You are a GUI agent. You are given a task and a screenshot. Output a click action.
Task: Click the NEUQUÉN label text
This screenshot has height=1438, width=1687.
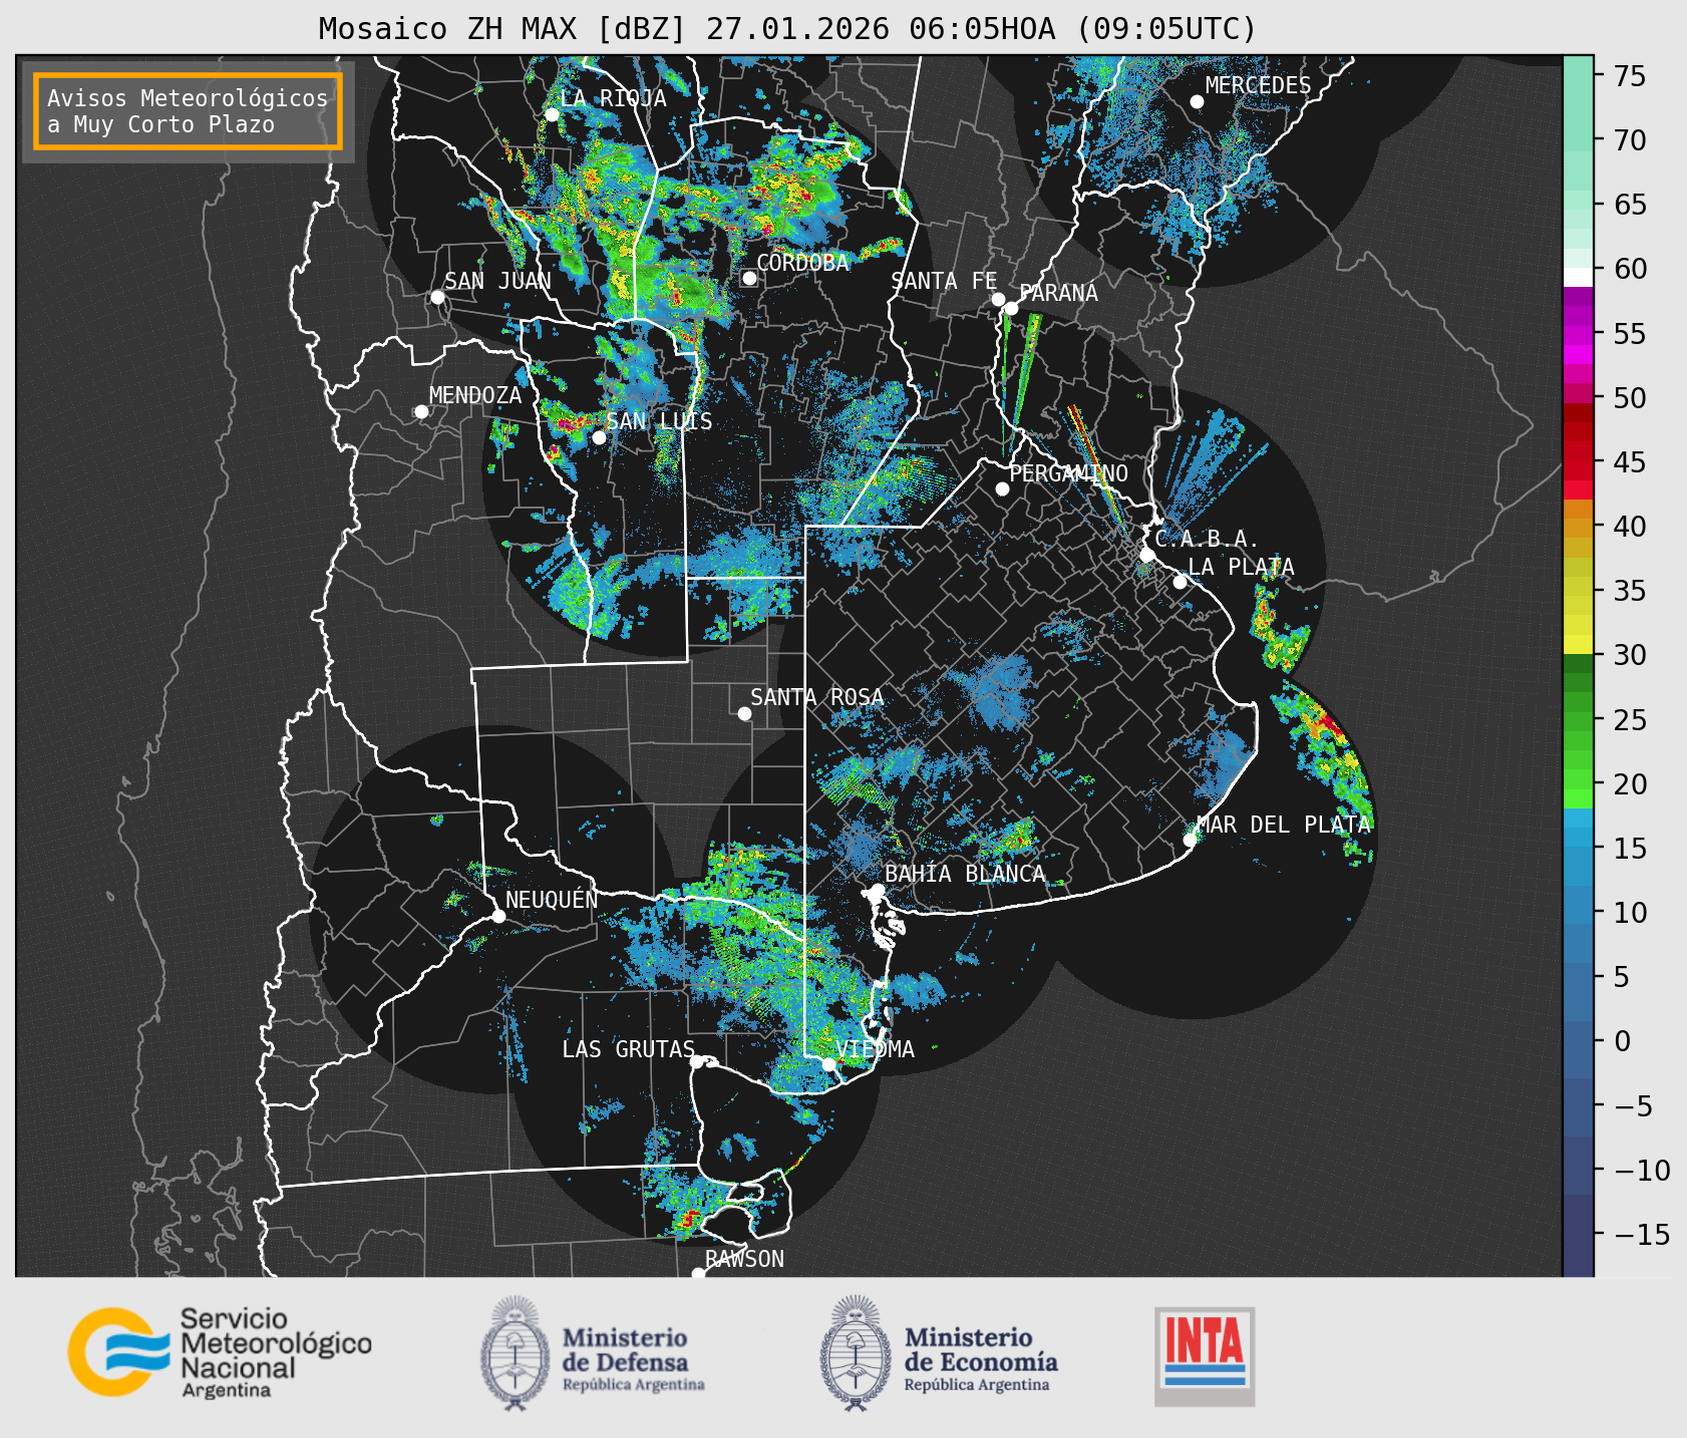click(552, 899)
